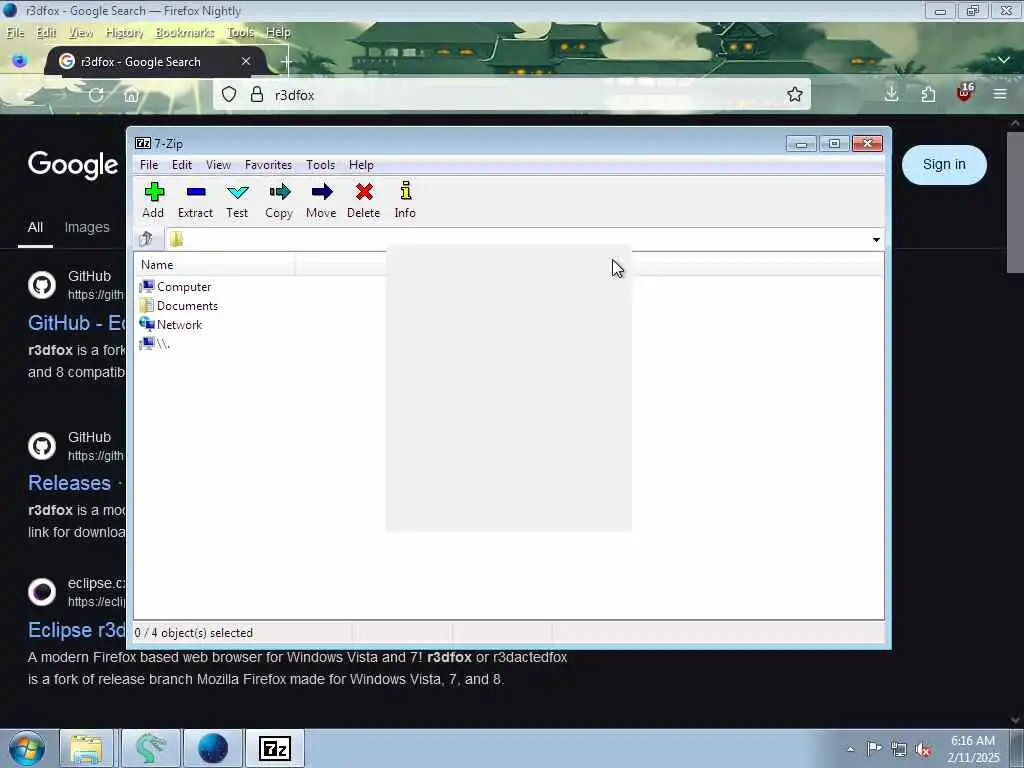Click the Sign in button on Google

pyautogui.click(x=944, y=165)
